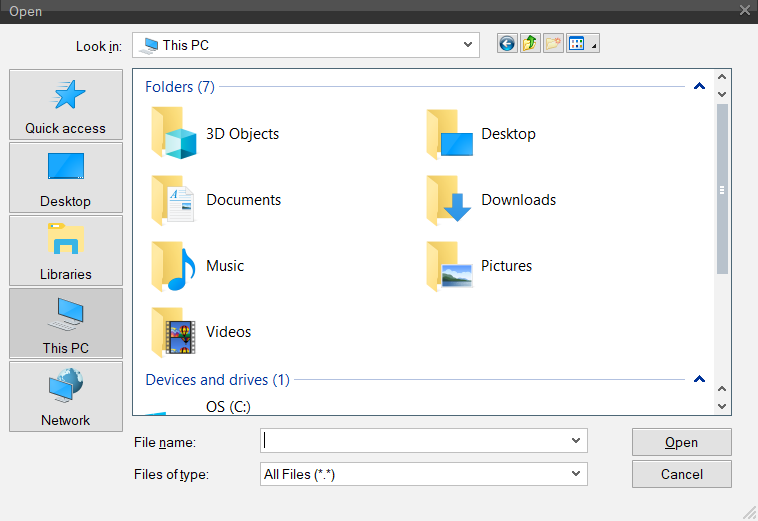Screen dimensions: 758x521
Task: Select Libraries in the places bar
Action: click(66, 250)
